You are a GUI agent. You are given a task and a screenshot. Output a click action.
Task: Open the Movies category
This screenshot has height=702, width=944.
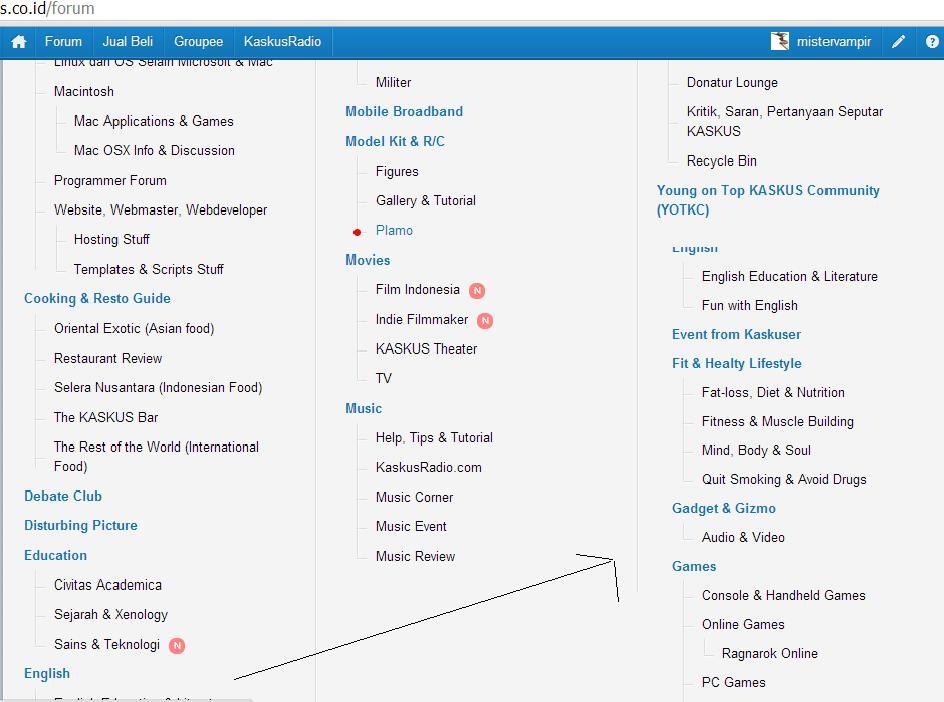tap(368, 260)
